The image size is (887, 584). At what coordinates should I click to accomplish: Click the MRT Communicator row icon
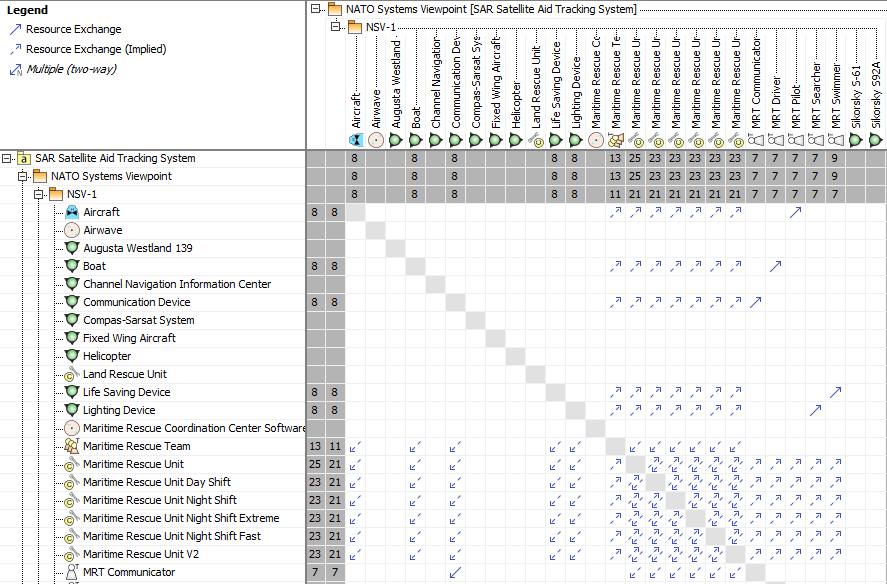pos(72,572)
